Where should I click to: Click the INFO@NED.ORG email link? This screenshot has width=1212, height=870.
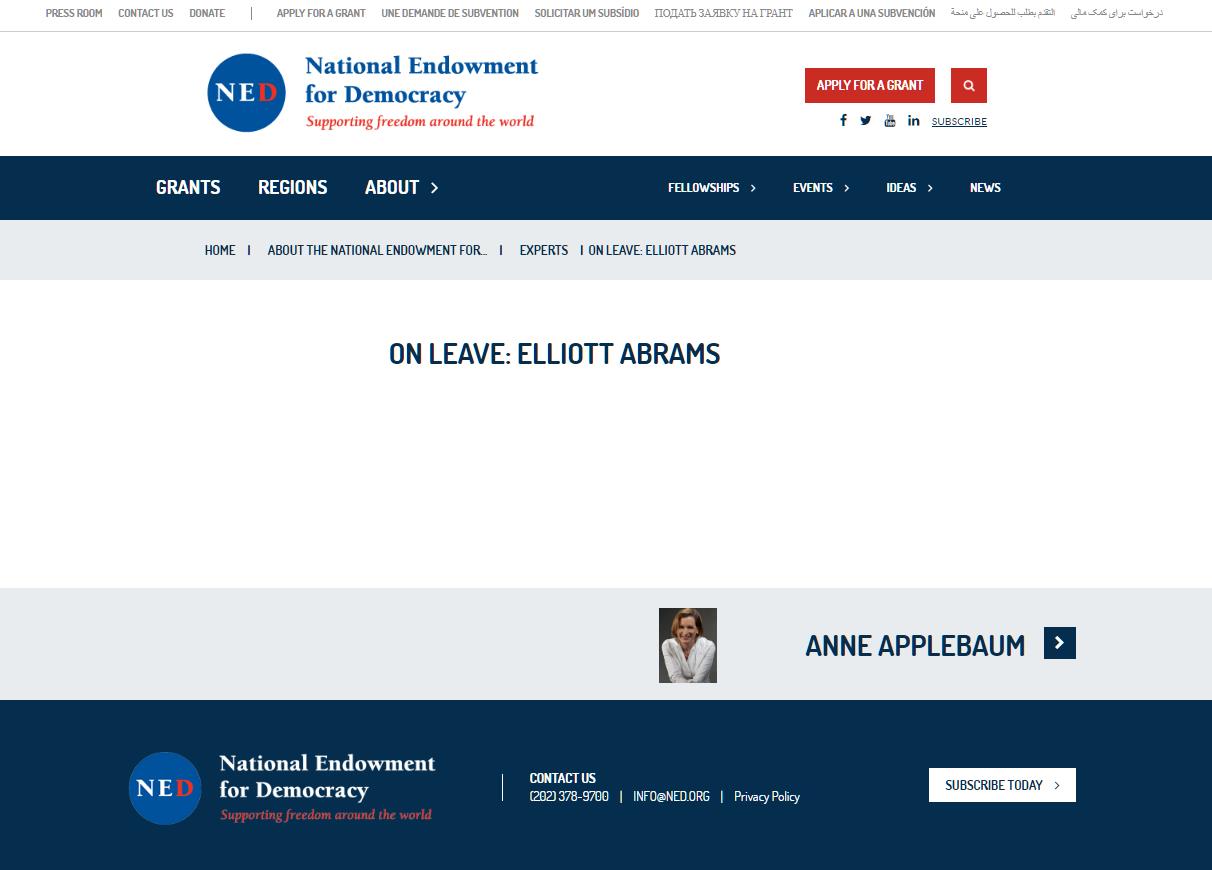coord(671,796)
